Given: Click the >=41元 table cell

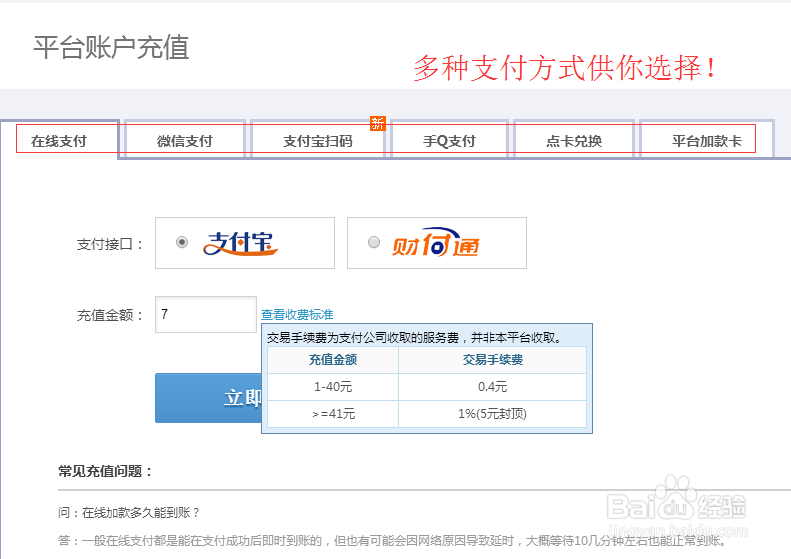Looking at the screenshot, I should 333,414.
